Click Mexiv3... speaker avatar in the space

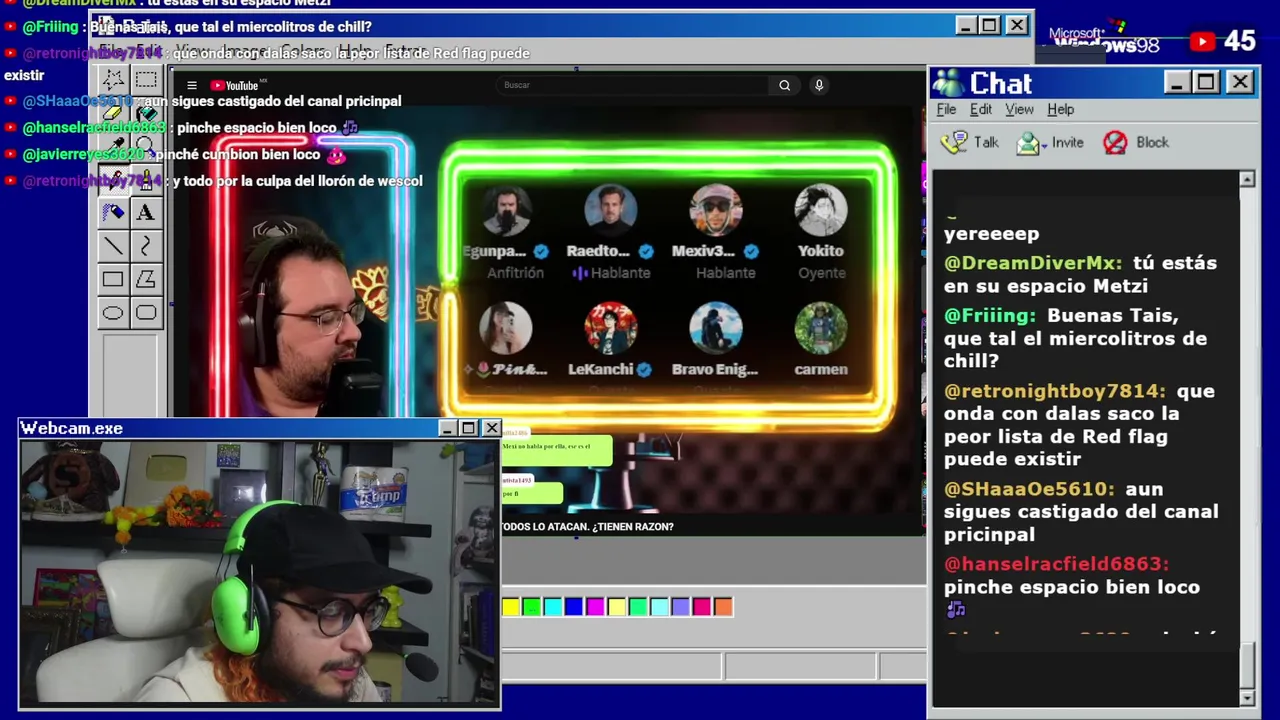tap(716, 210)
